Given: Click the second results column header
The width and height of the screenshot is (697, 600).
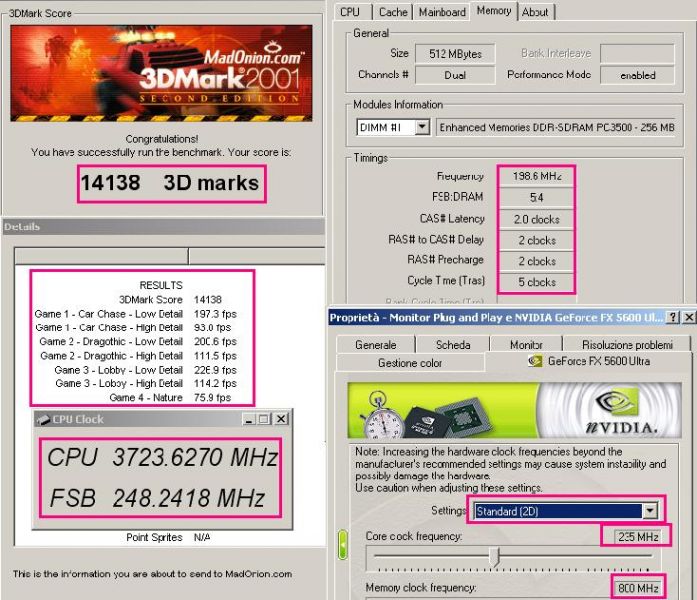Looking at the screenshot, I should click(x=257, y=256).
